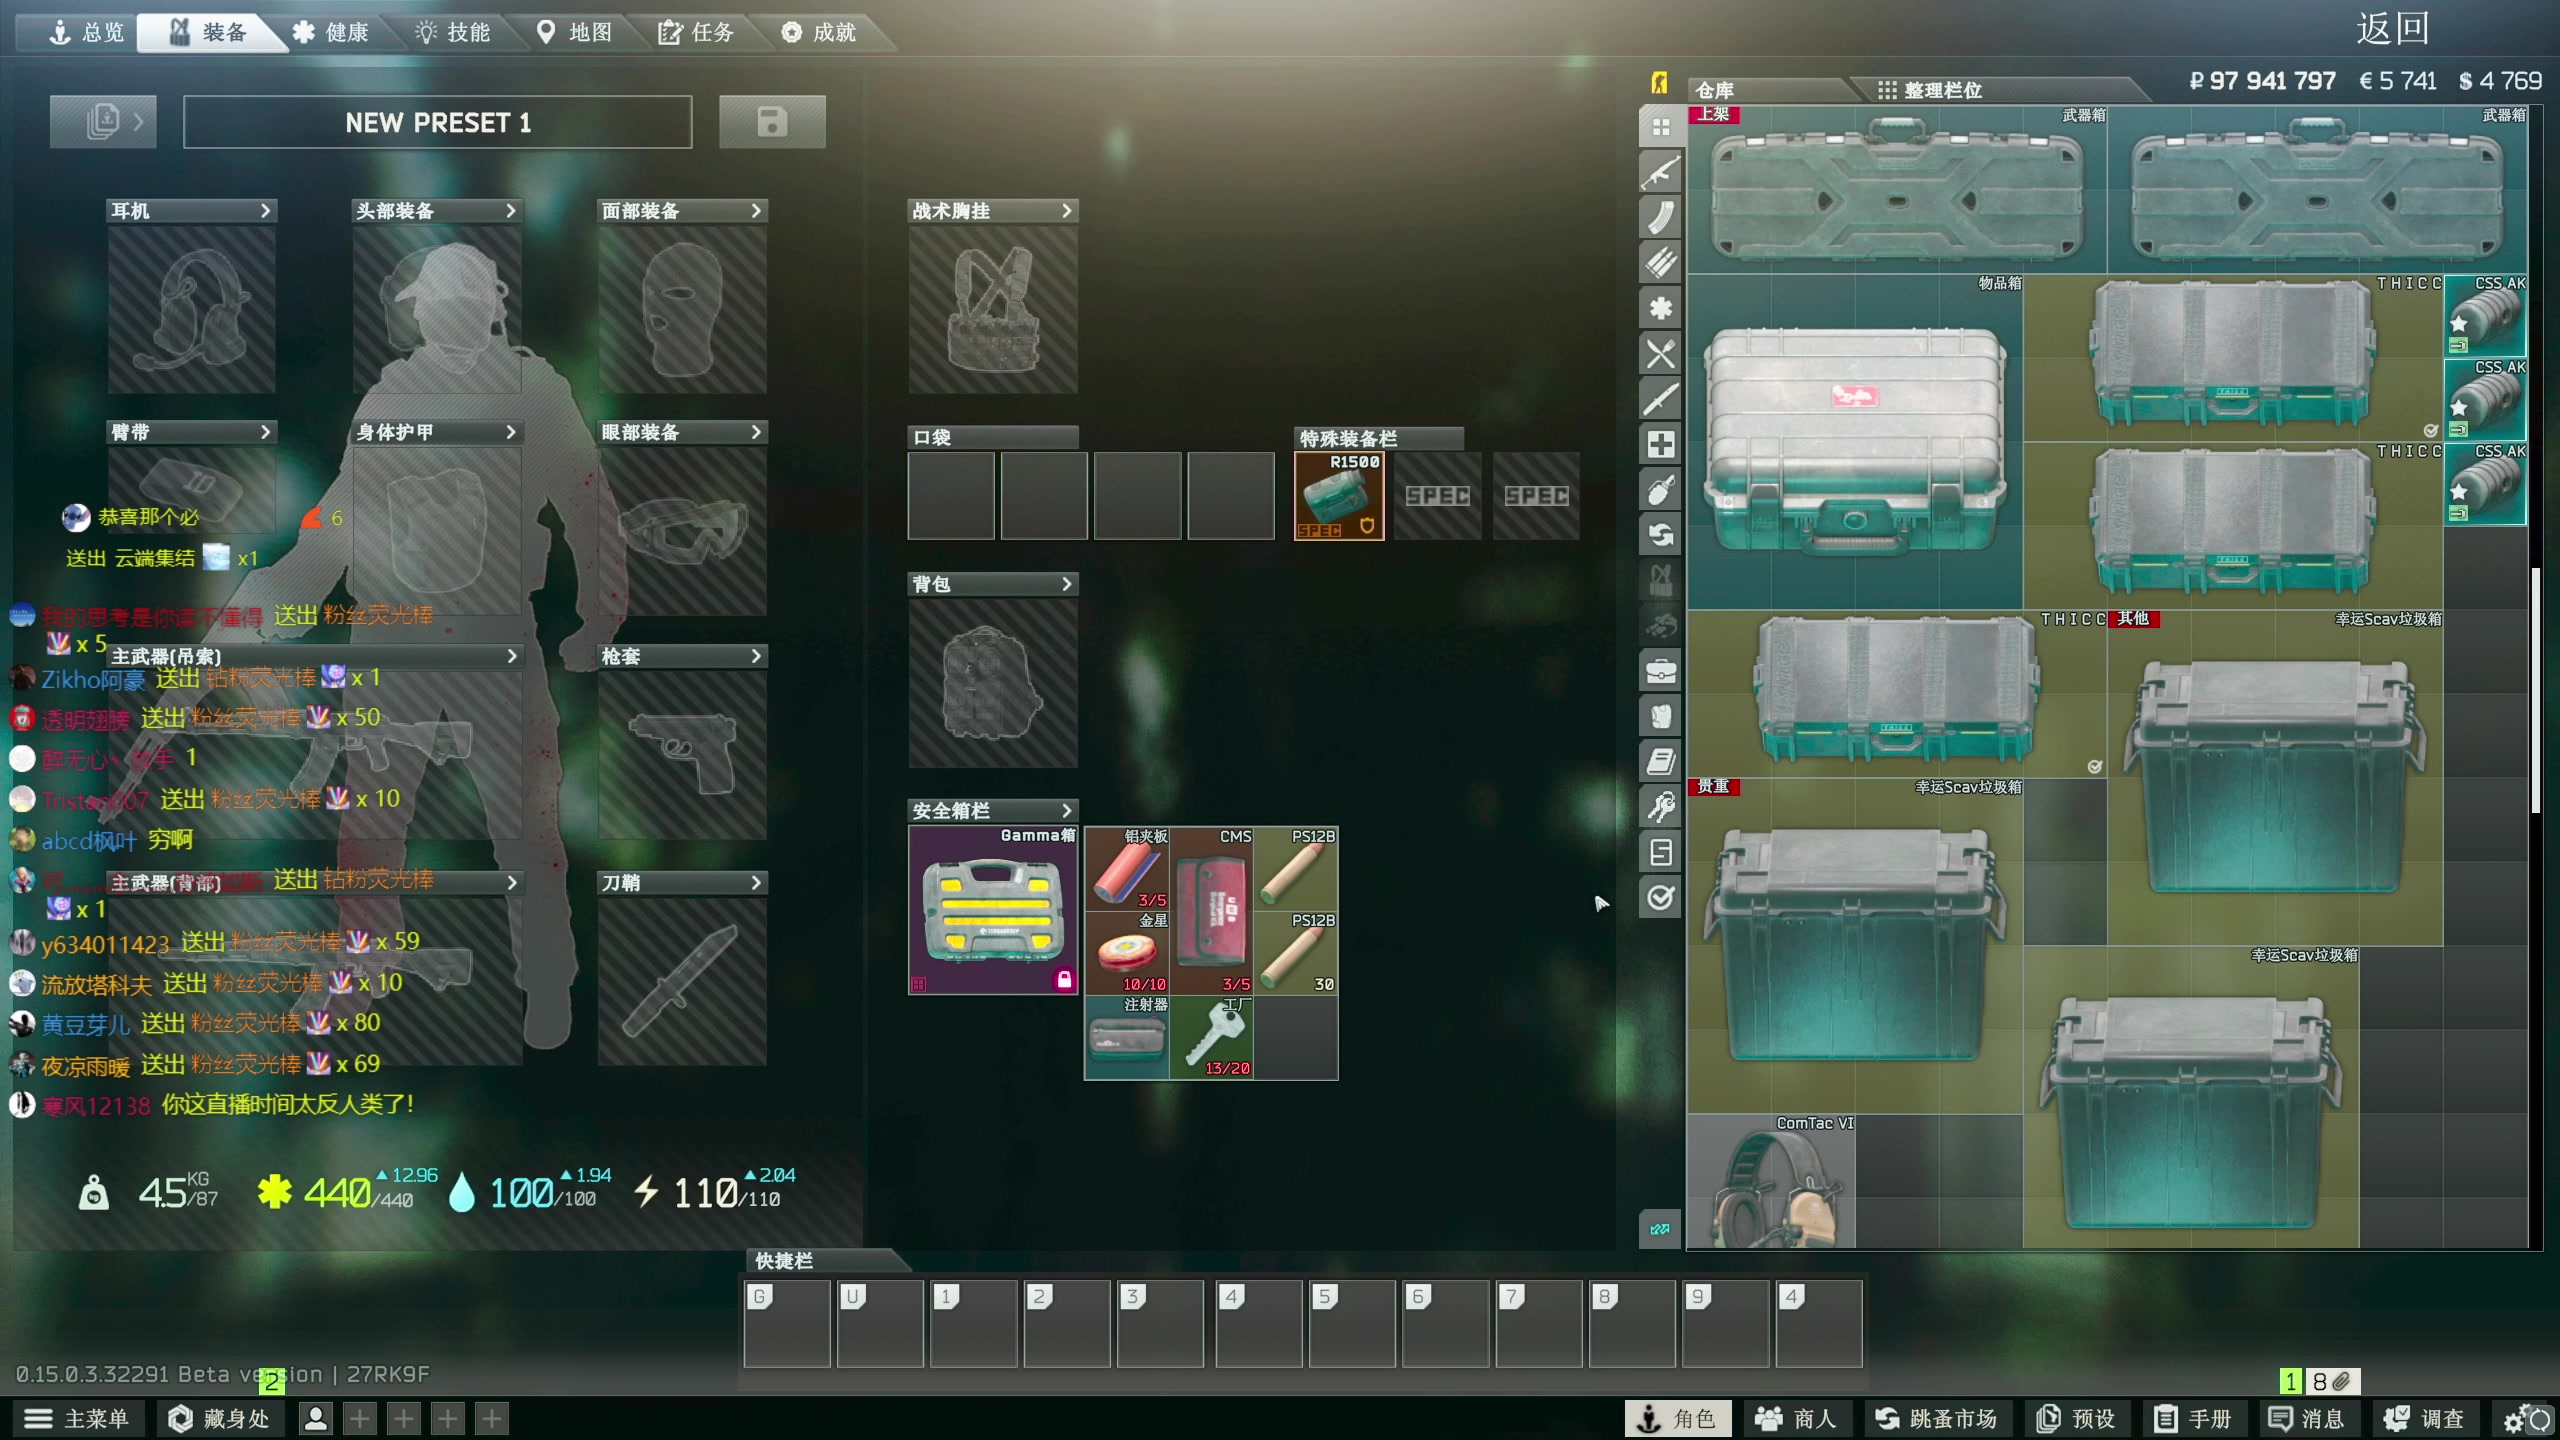Click 整理栏位 to sort the stash

(x=1930, y=90)
